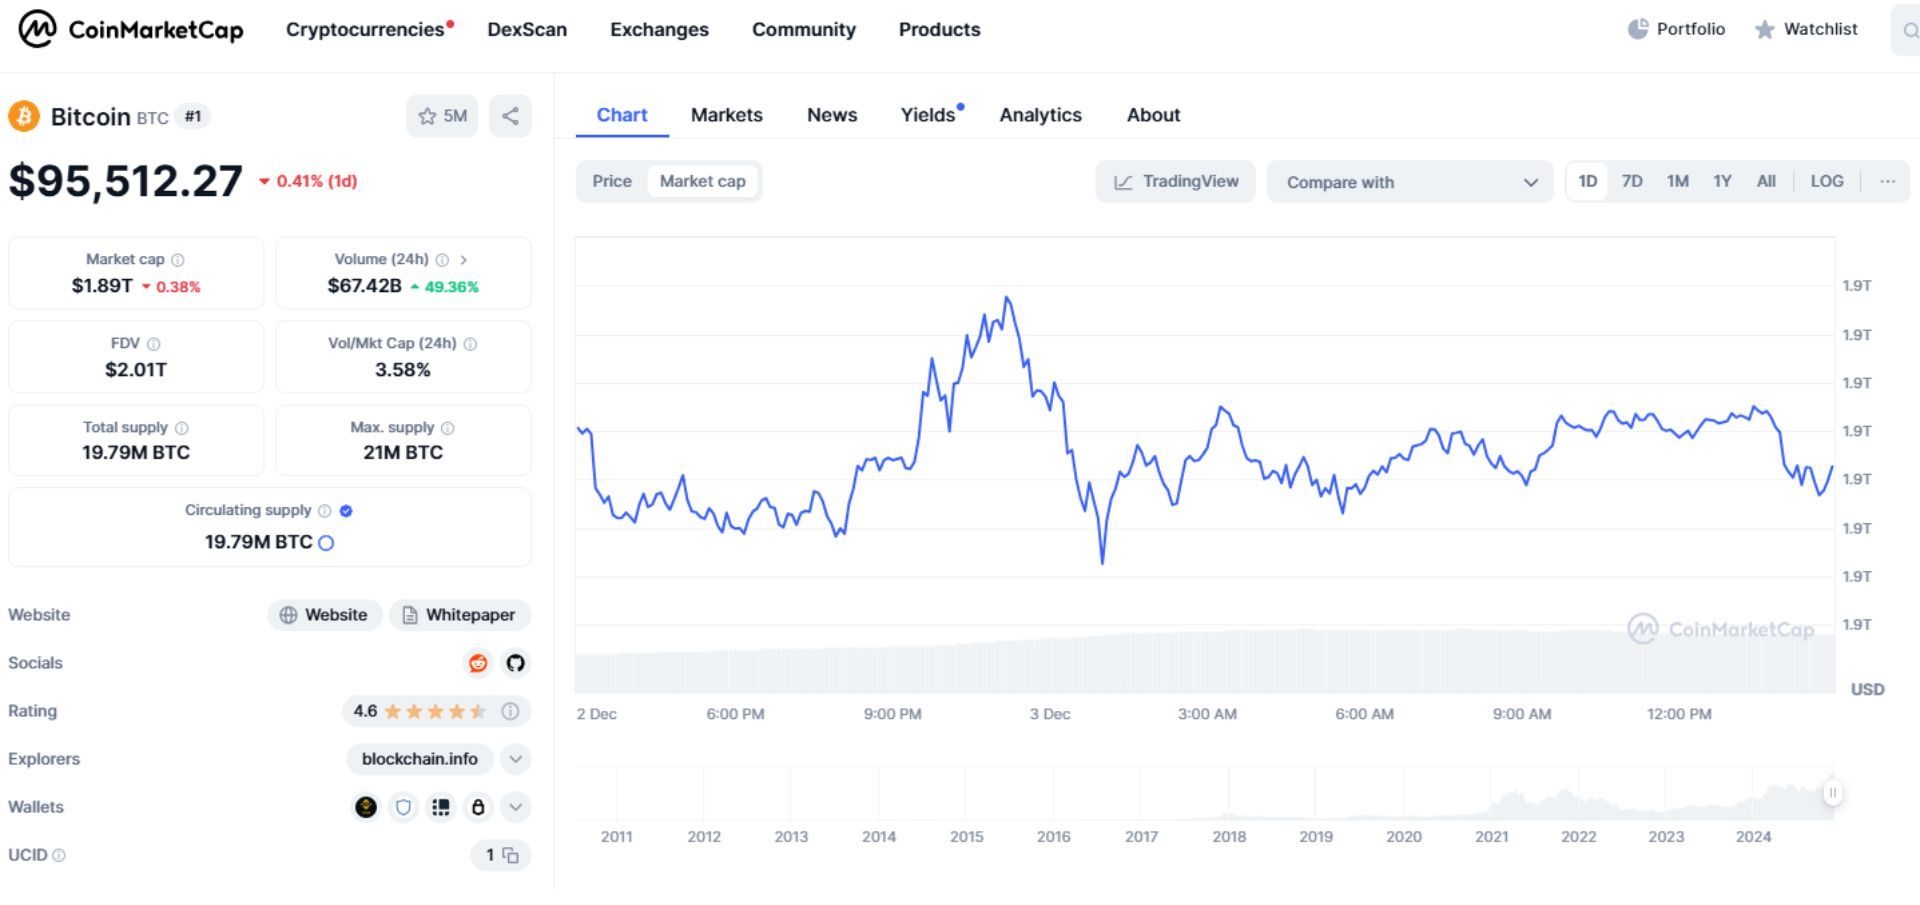Open the TradingView chart button
The height and width of the screenshot is (905, 1920).
tap(1175, 181)
